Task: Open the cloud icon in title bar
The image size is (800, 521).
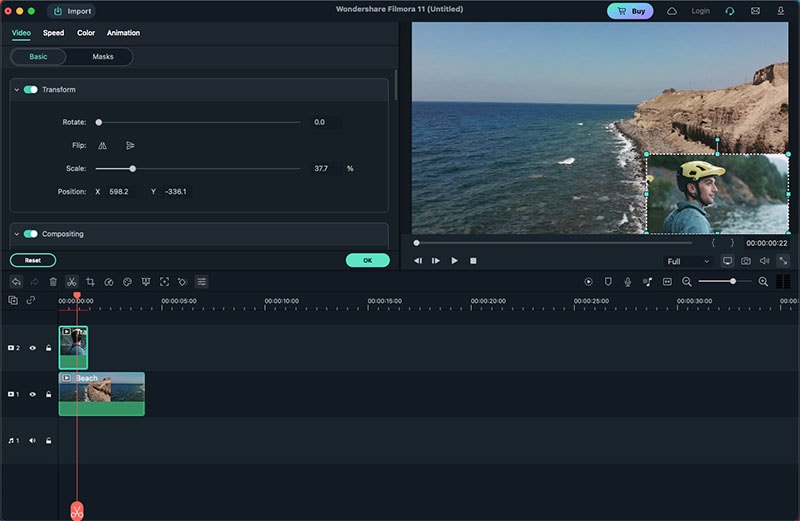Action: point(672,11)
